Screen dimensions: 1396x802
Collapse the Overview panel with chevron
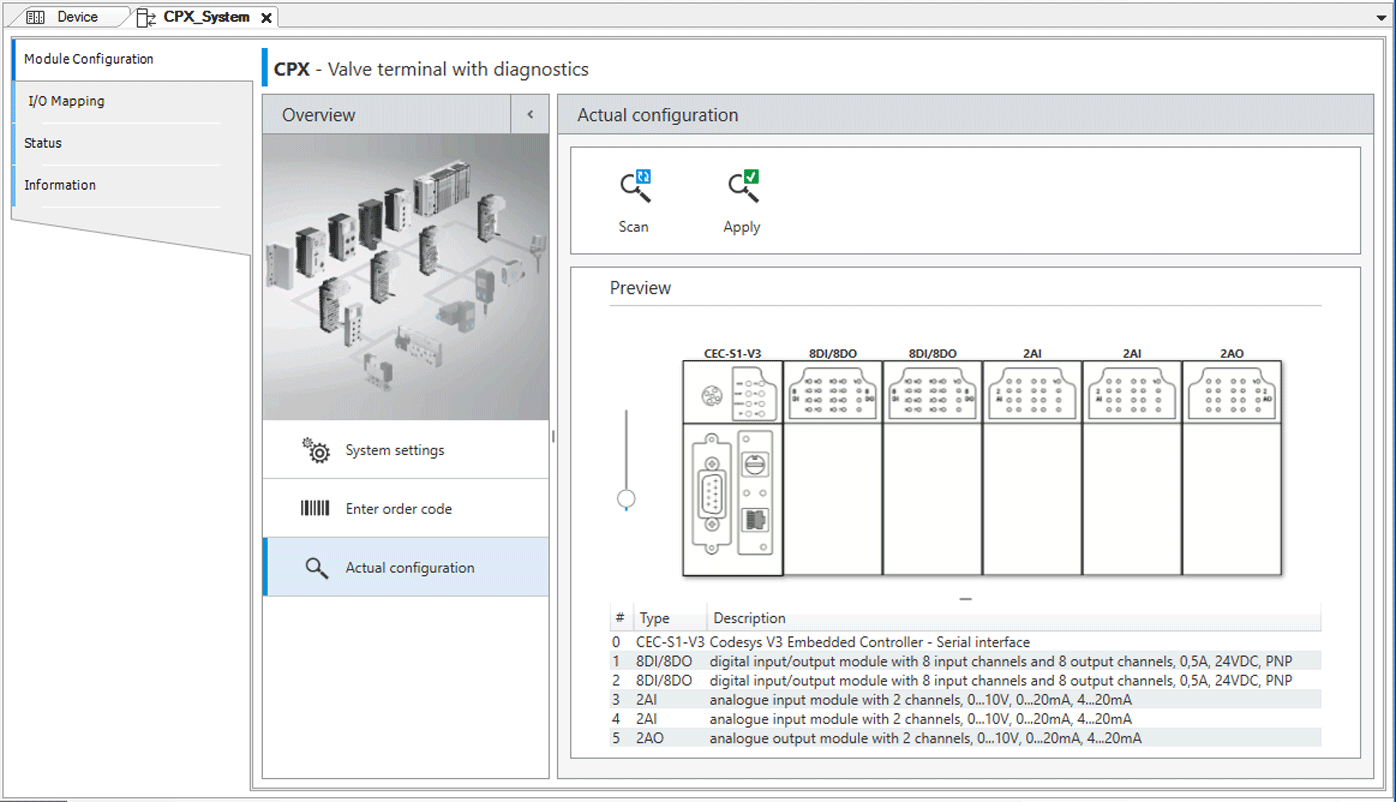530,115
